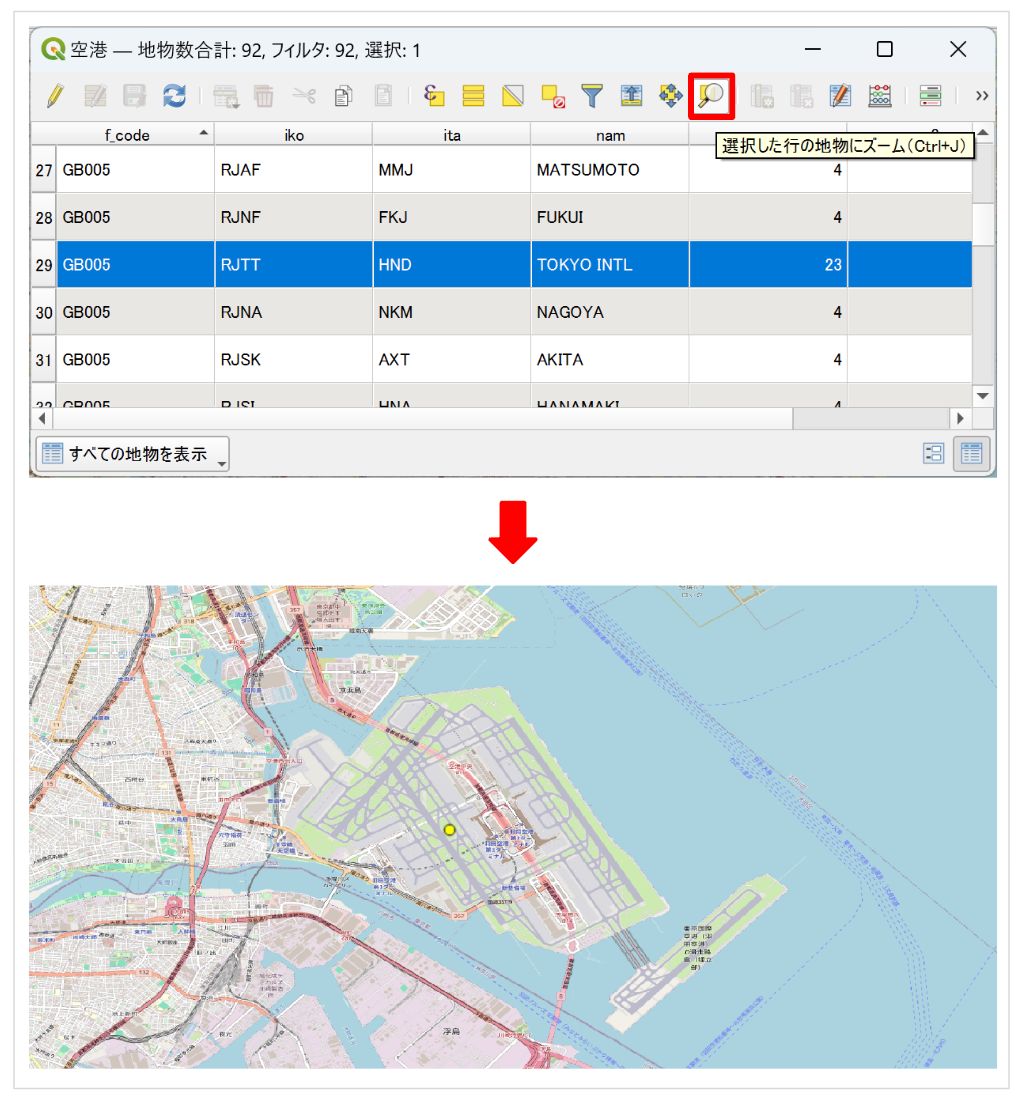The width and height of the screenshot is (1024, 1102).
Task: Switch to table view button
Action: 971,454
